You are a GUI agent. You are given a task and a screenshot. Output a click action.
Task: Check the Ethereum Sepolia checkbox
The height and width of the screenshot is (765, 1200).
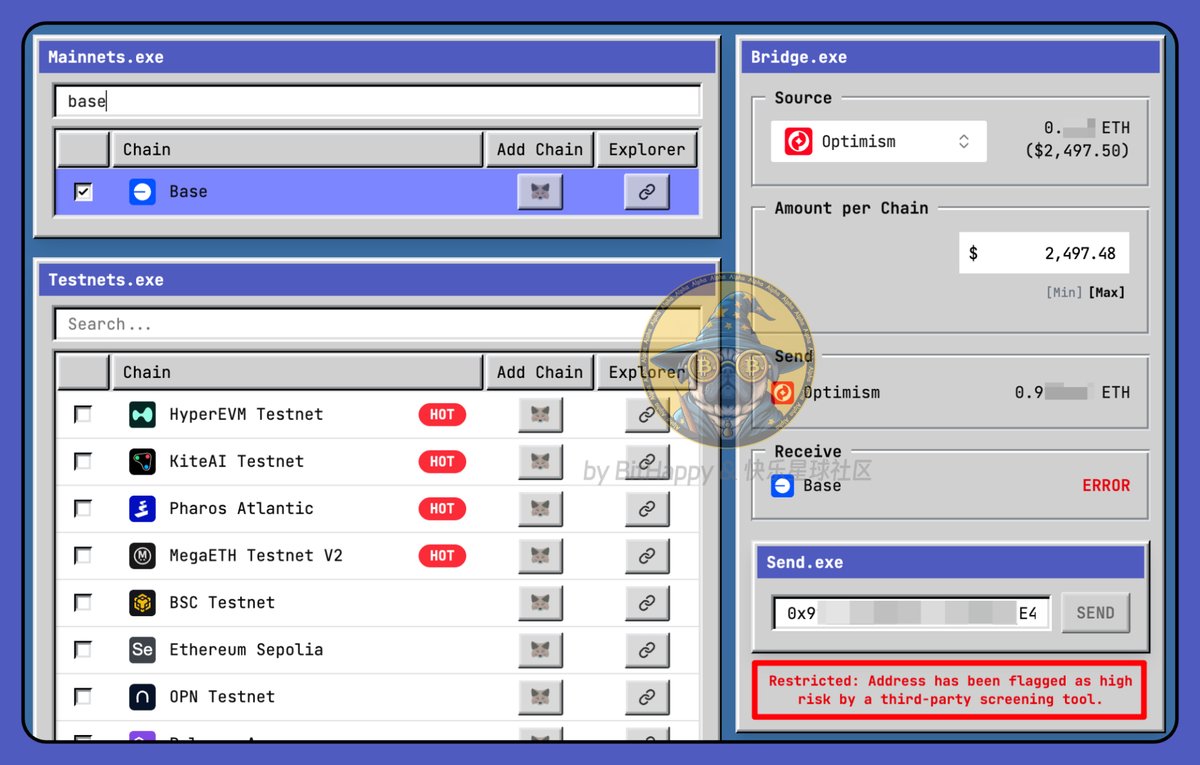coord(83,649)
